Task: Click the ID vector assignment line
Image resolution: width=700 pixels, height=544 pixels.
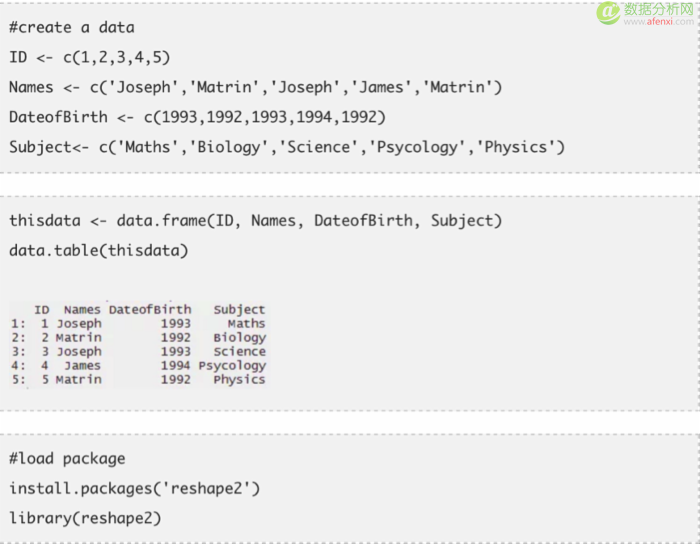Action: click(x=90, y=58)
